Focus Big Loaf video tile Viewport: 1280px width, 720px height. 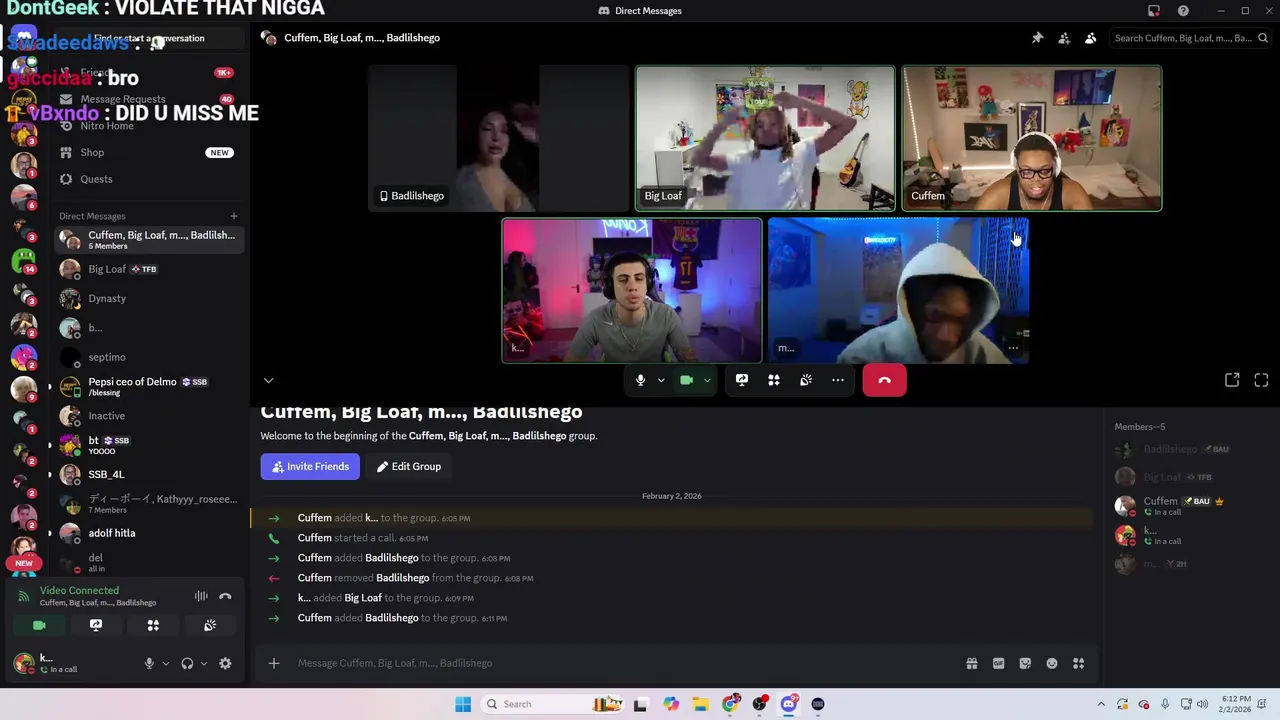pos(765,138)
